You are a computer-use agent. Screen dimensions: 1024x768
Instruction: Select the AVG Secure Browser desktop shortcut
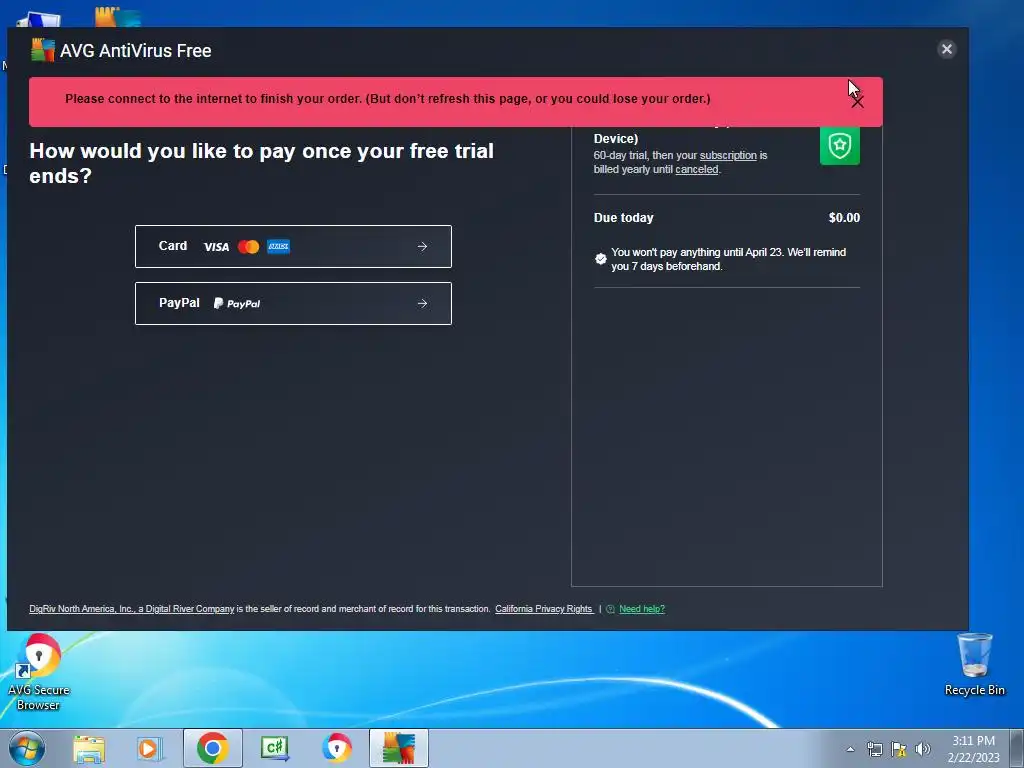[x=39, y=673]
